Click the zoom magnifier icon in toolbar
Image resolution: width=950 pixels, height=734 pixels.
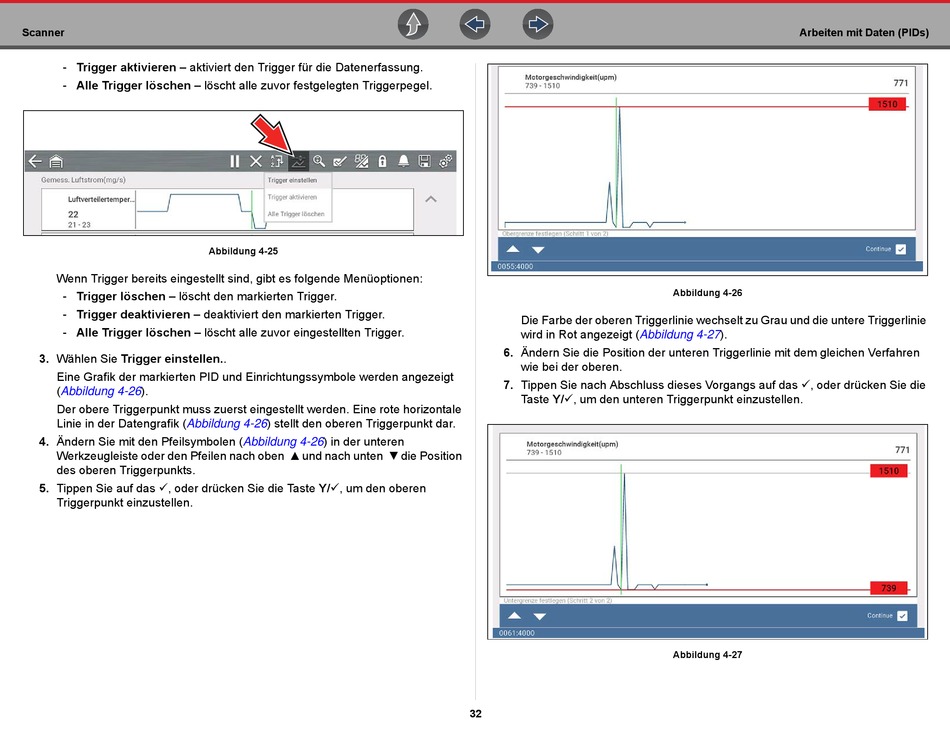point(319,161)
